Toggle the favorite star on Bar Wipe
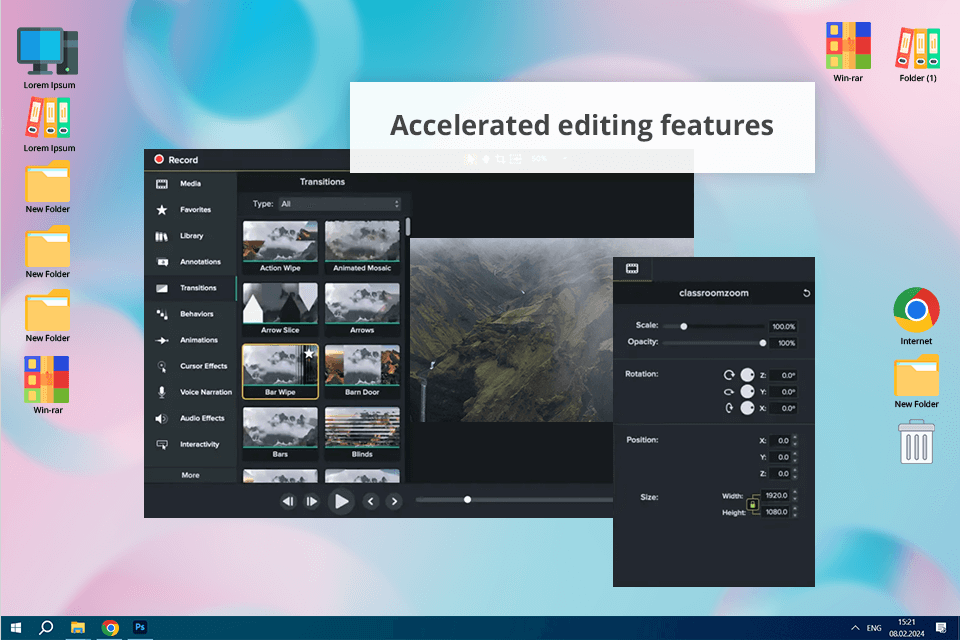The image size is (960, 640). (309, 354)
